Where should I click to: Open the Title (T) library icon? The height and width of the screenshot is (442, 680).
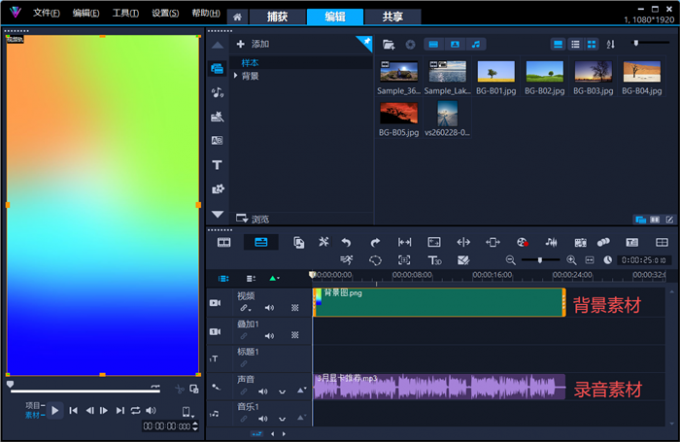(217, 165)
